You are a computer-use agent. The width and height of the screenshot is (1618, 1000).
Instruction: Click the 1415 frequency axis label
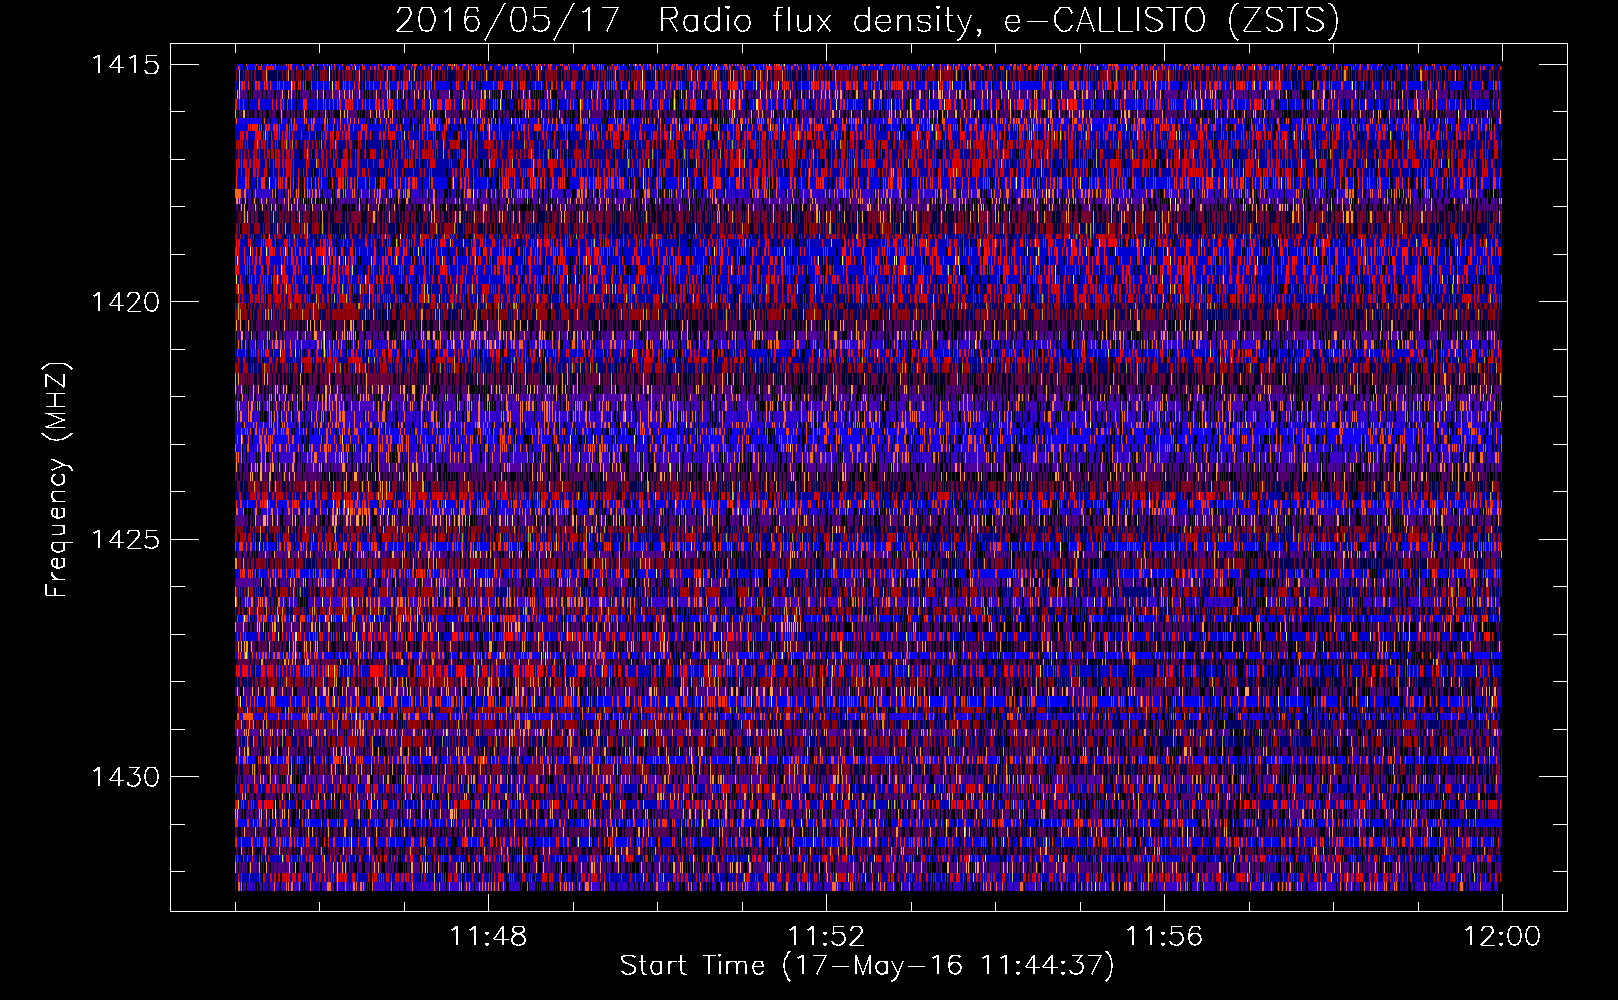125,65
